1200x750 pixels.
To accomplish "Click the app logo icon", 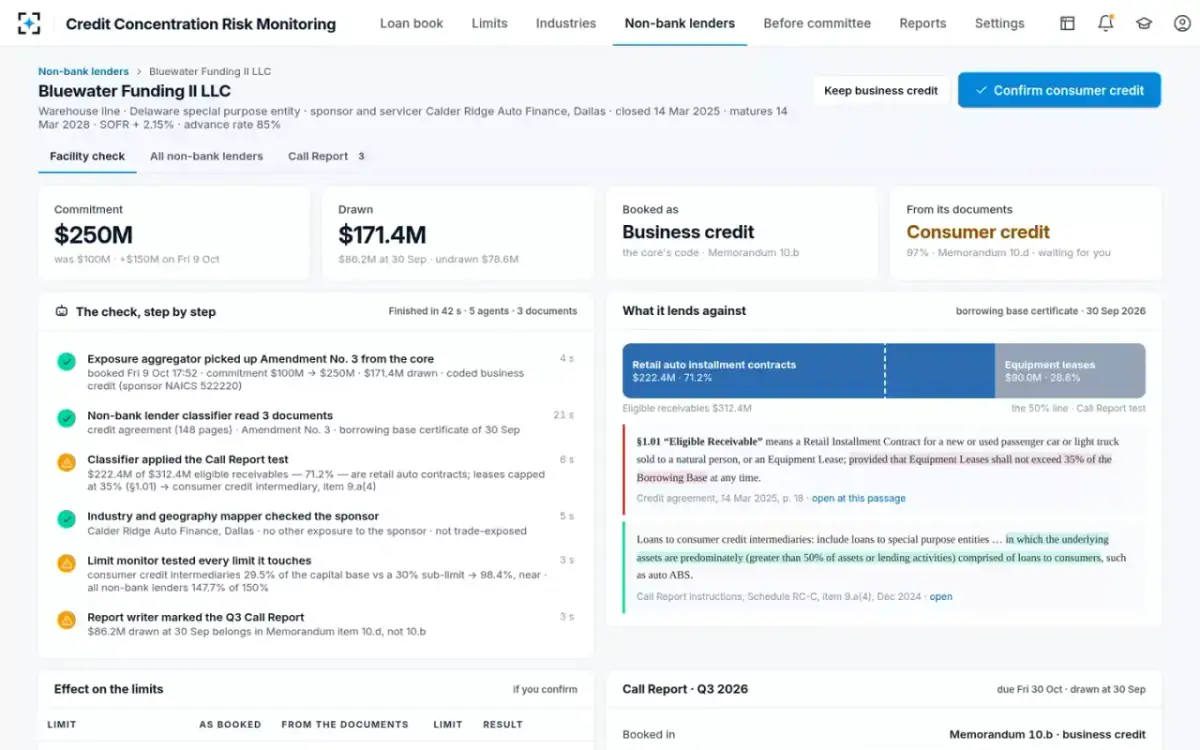I will pos(30,23).
